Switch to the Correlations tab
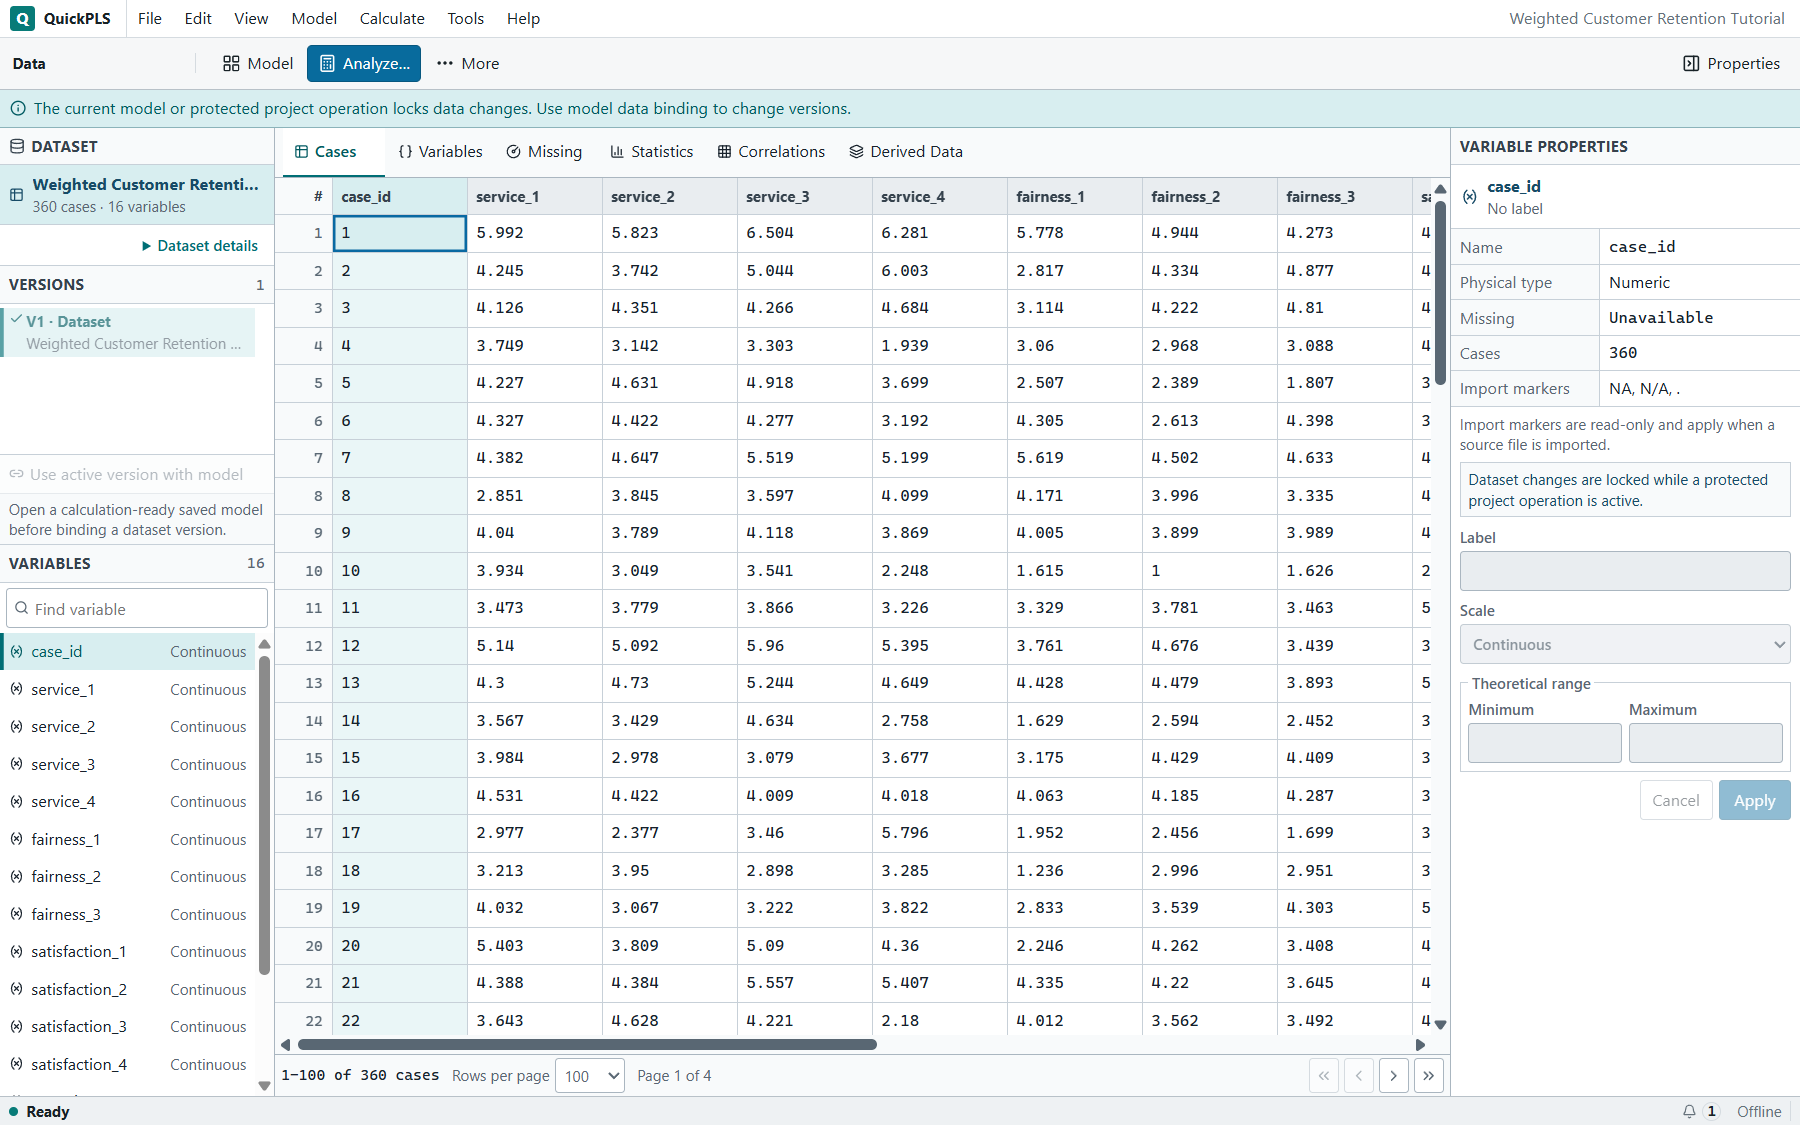Screen dimensions: 1800x1125 [x=771, y=151]
